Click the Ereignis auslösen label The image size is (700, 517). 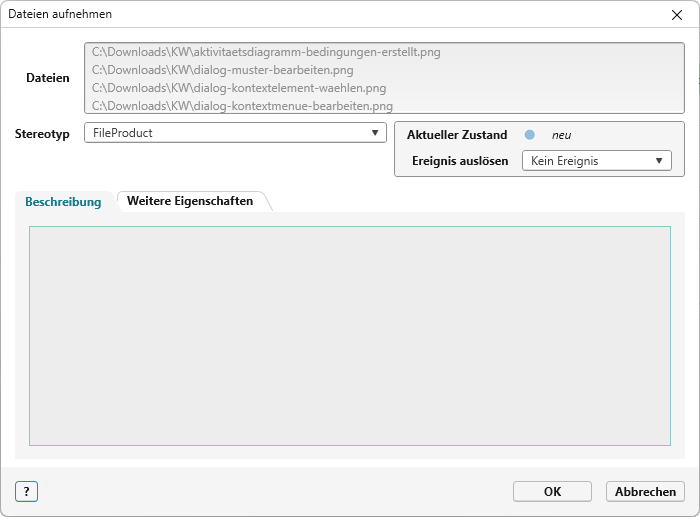pos(460,161)
